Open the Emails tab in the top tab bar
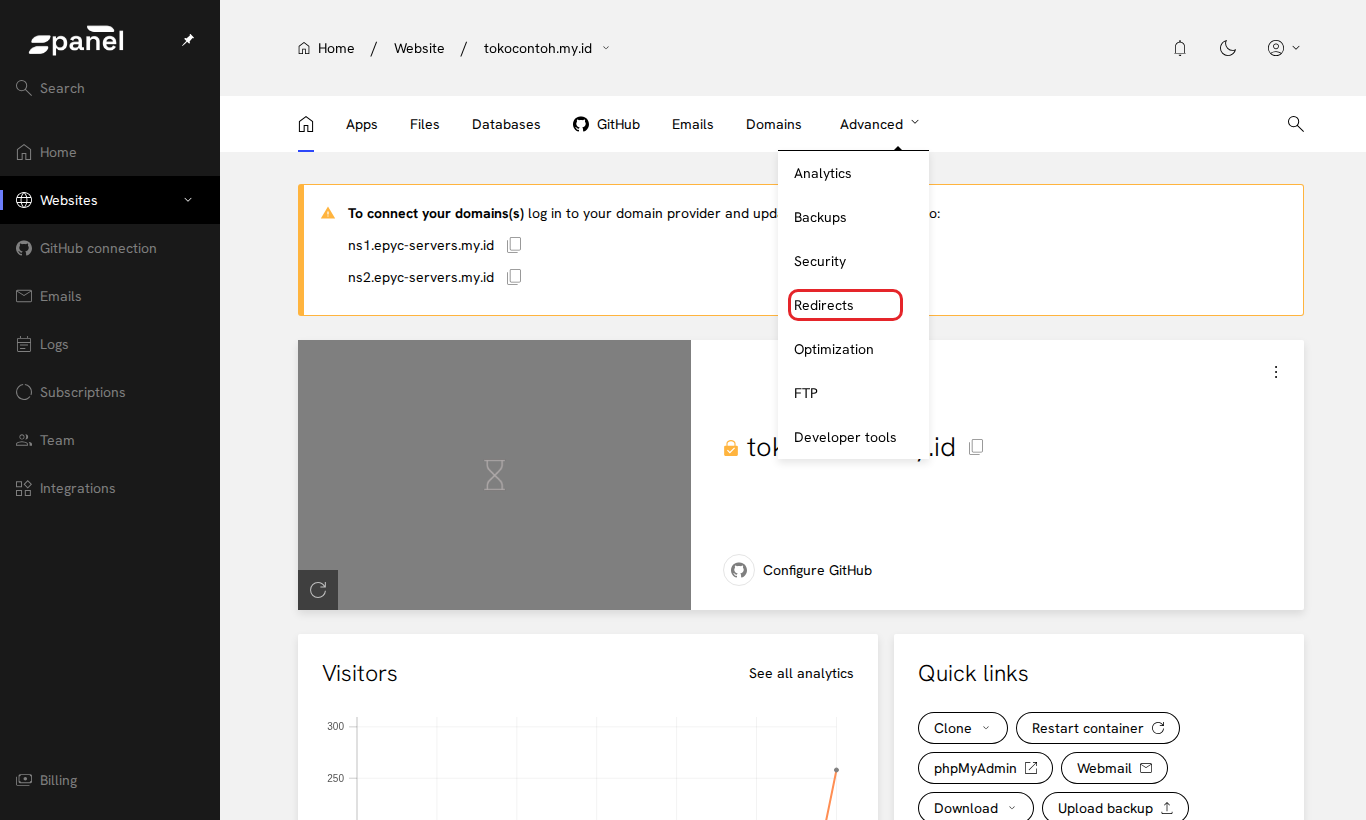Viewport: 1366px width, 820px height. coord(693,124)
